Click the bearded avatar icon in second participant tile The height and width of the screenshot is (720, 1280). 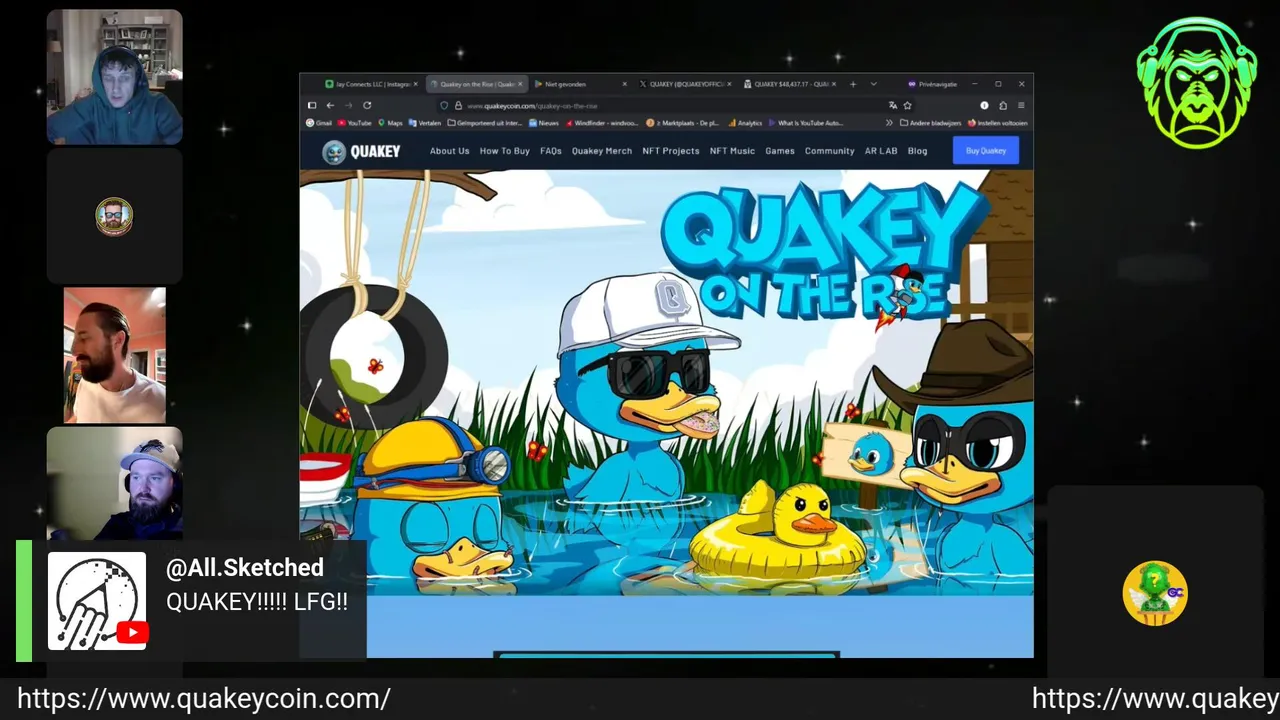(114, 216)
